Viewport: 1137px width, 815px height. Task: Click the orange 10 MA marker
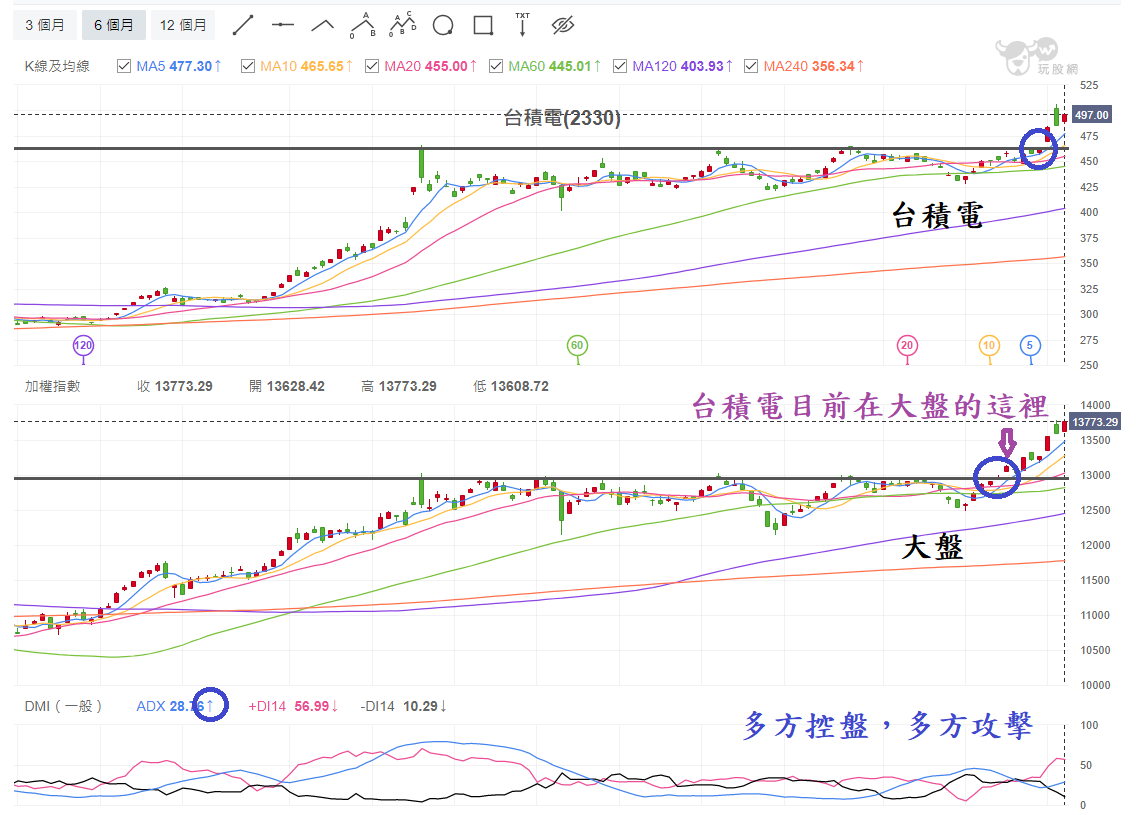989,346
